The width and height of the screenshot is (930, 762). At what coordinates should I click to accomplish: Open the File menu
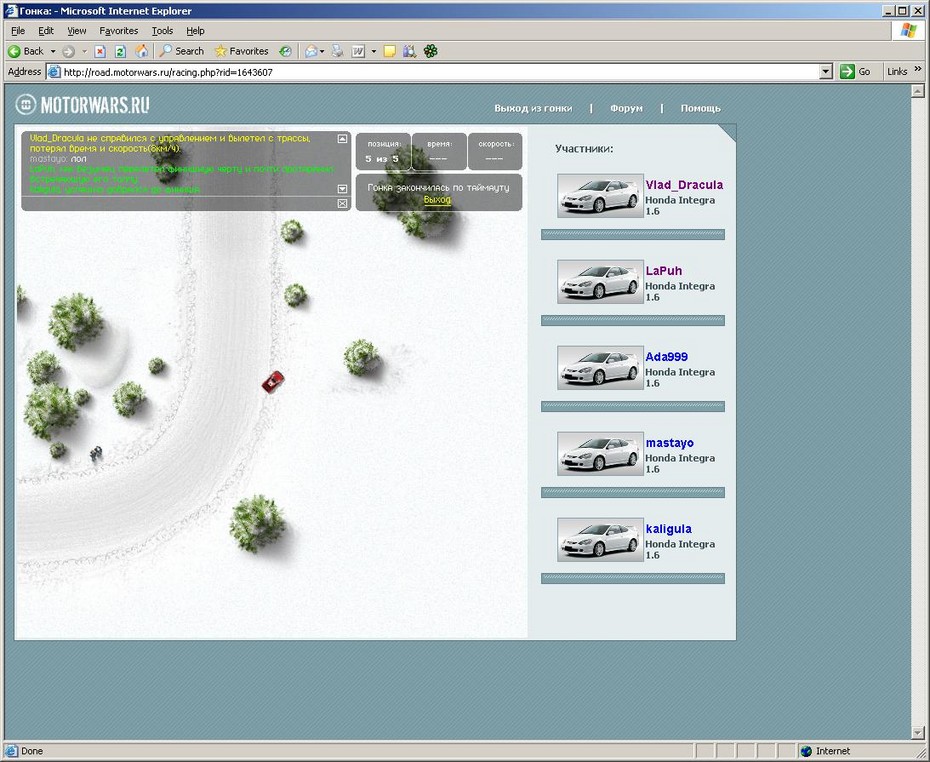coord(18,31)
